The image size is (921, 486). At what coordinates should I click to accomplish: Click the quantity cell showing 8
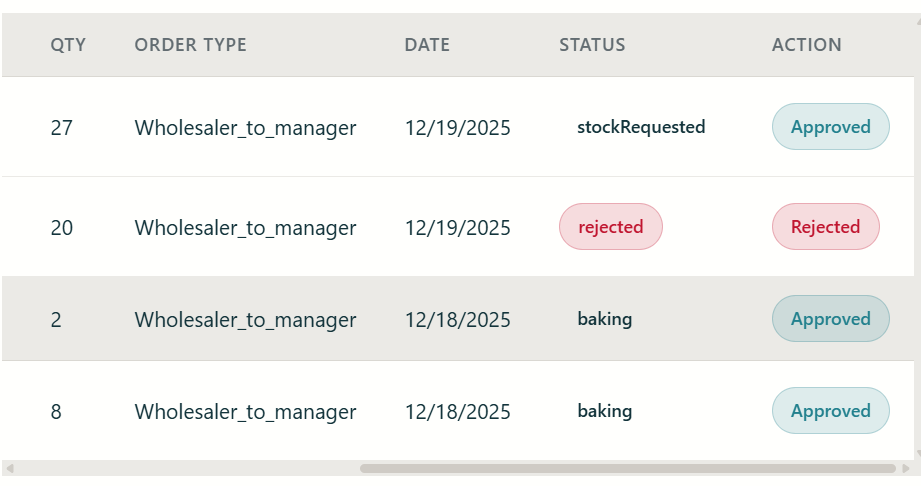coord(56,412)
